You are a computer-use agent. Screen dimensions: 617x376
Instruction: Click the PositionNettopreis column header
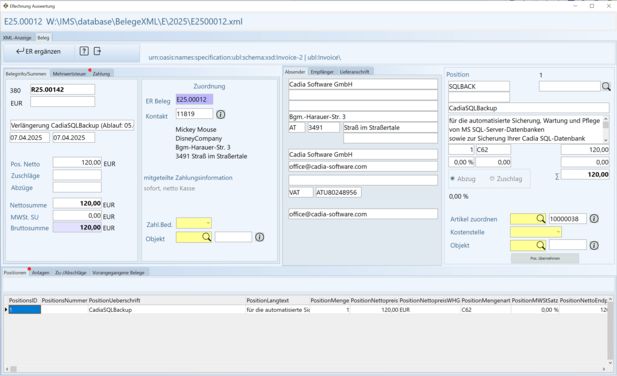tap(374, 300)
